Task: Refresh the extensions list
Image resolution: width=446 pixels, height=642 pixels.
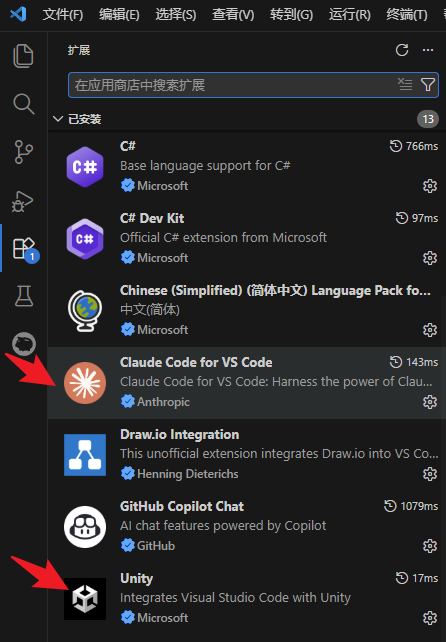Action: click(x=402, y=50)
